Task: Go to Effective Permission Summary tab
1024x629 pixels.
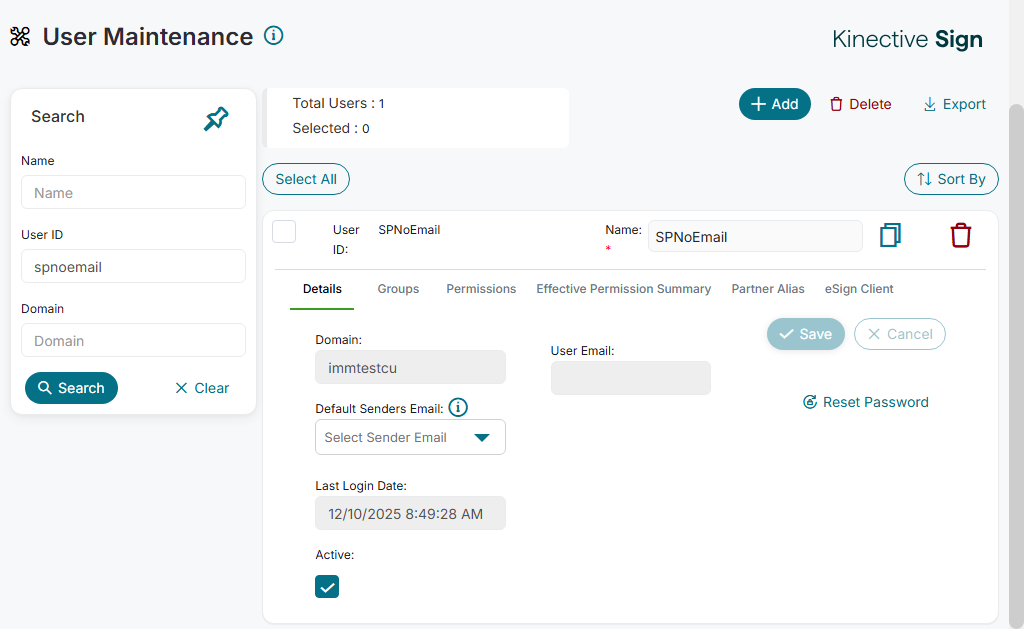Action: coord(623,289)
